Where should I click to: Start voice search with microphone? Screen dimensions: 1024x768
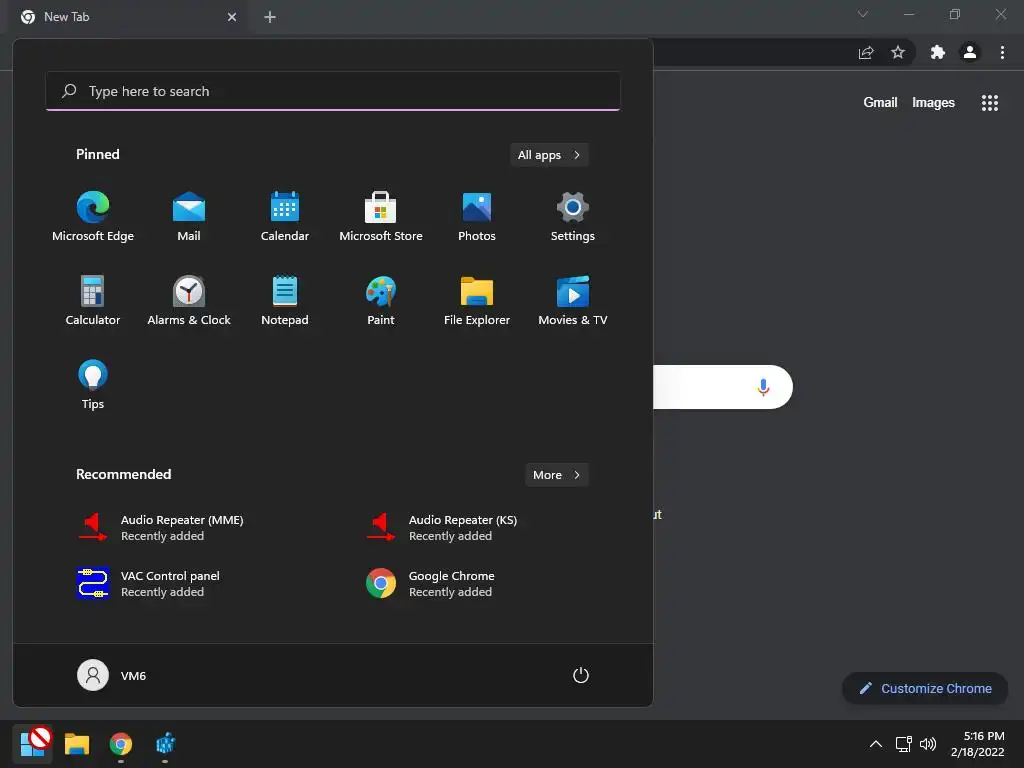coord(763,387)
